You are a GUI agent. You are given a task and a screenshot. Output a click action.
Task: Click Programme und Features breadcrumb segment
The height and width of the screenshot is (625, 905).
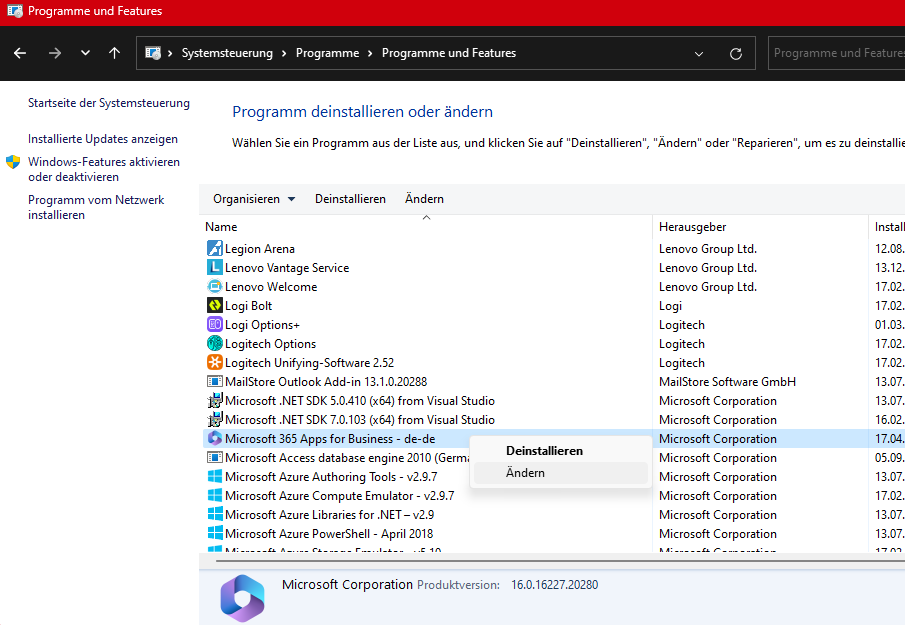449,53
